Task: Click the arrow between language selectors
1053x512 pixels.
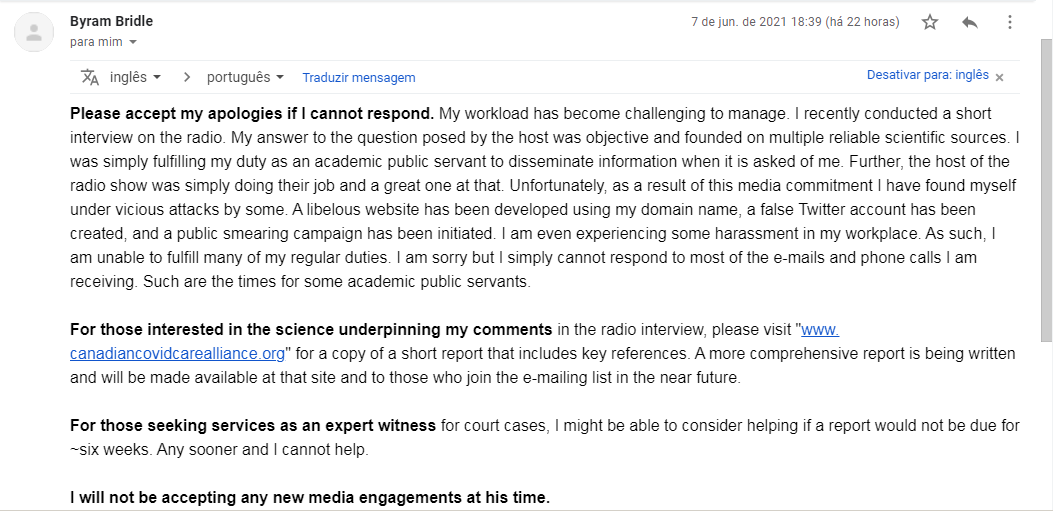Action: point(187,77)
